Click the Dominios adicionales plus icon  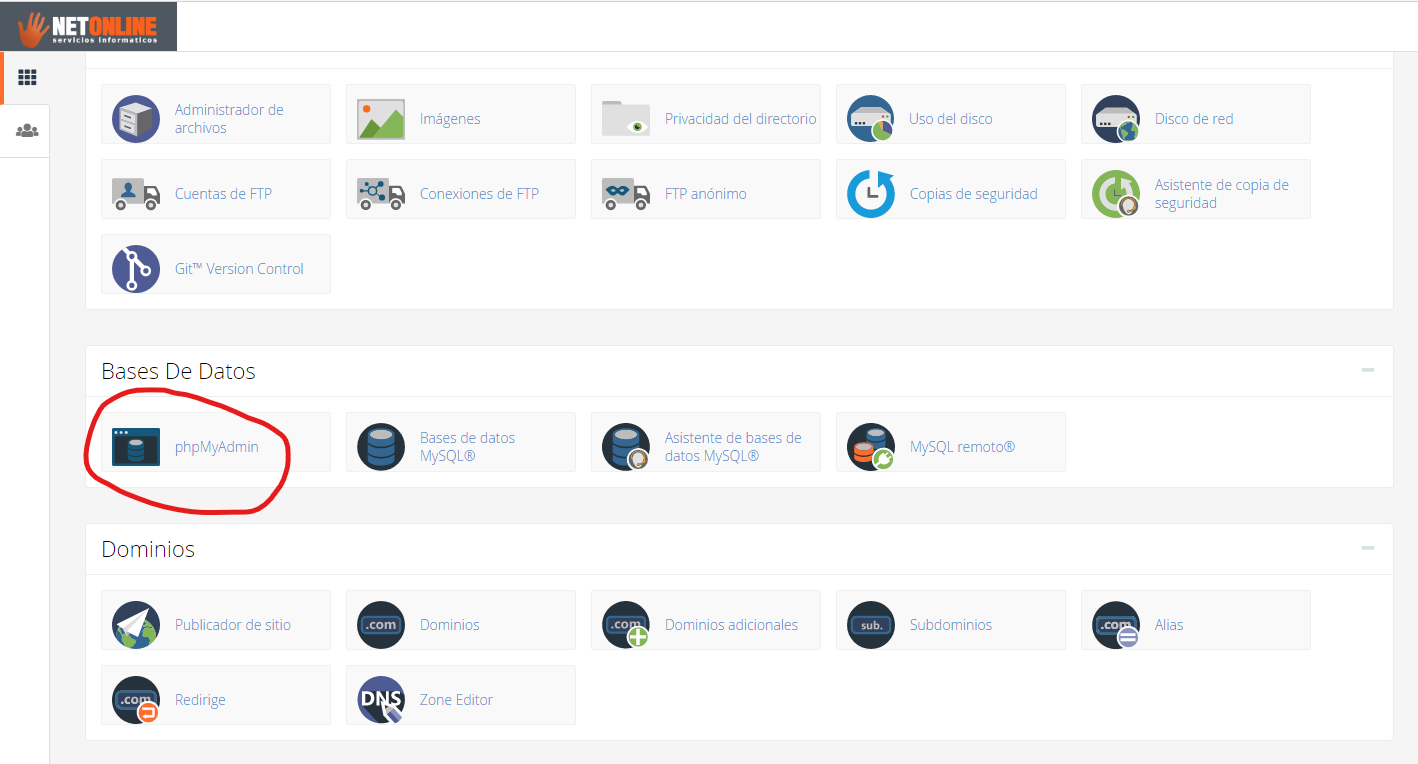tap(626, 625)
